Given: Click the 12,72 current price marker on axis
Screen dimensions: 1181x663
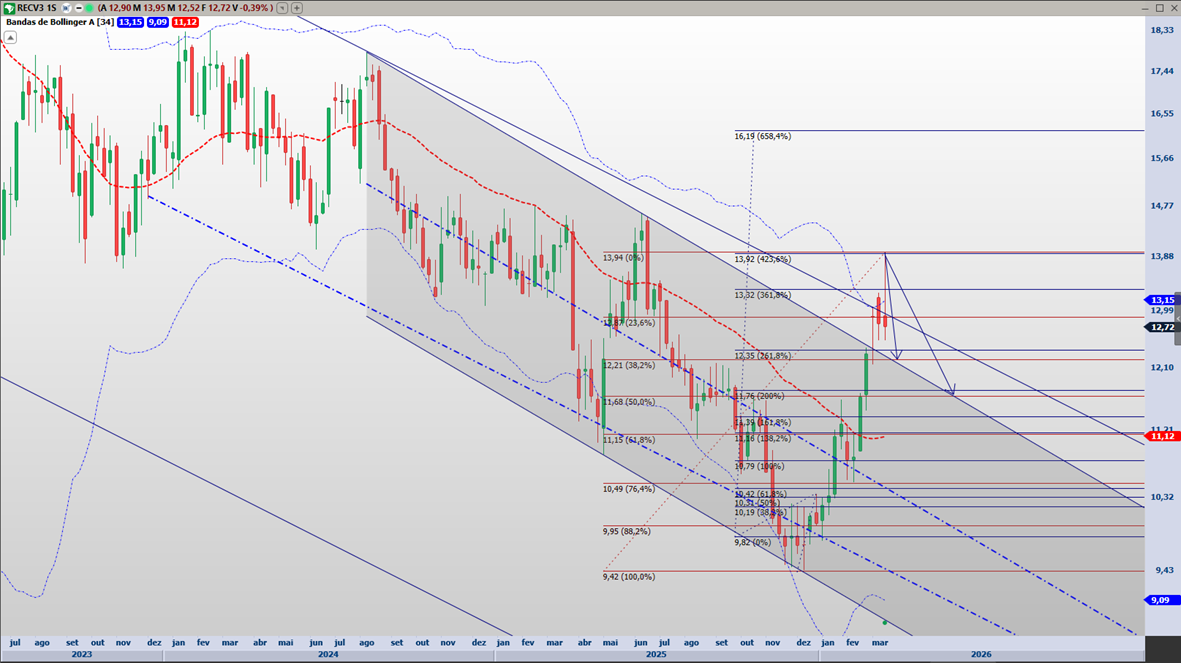Looking at the screenshot, I should pyautogui.click(x=1162, y=327).
